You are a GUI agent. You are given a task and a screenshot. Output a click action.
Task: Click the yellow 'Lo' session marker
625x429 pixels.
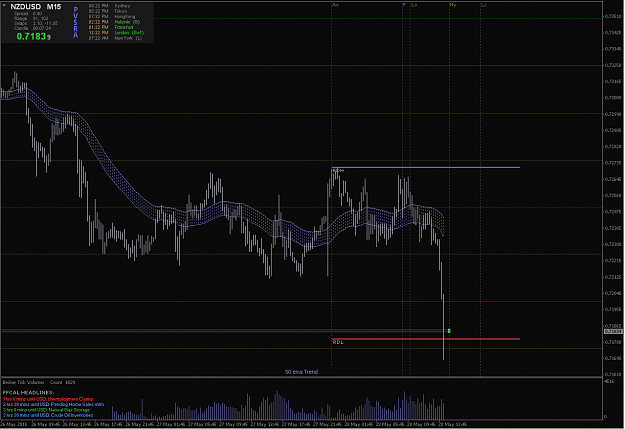414,5
